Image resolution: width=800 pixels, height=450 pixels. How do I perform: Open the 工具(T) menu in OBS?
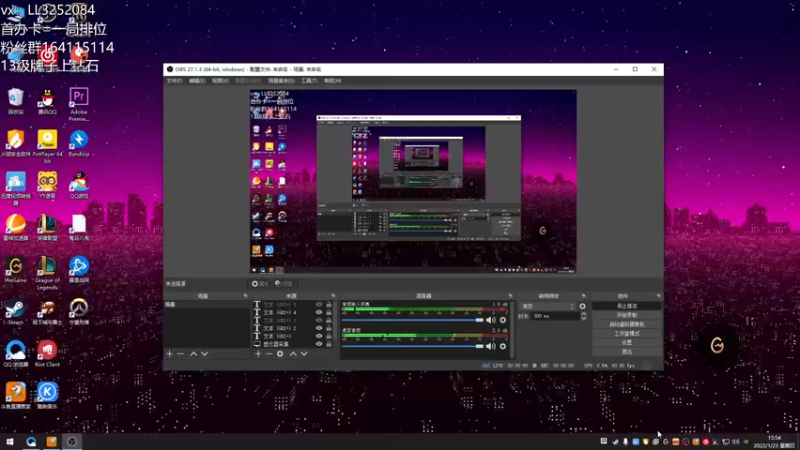click(309, 81)
